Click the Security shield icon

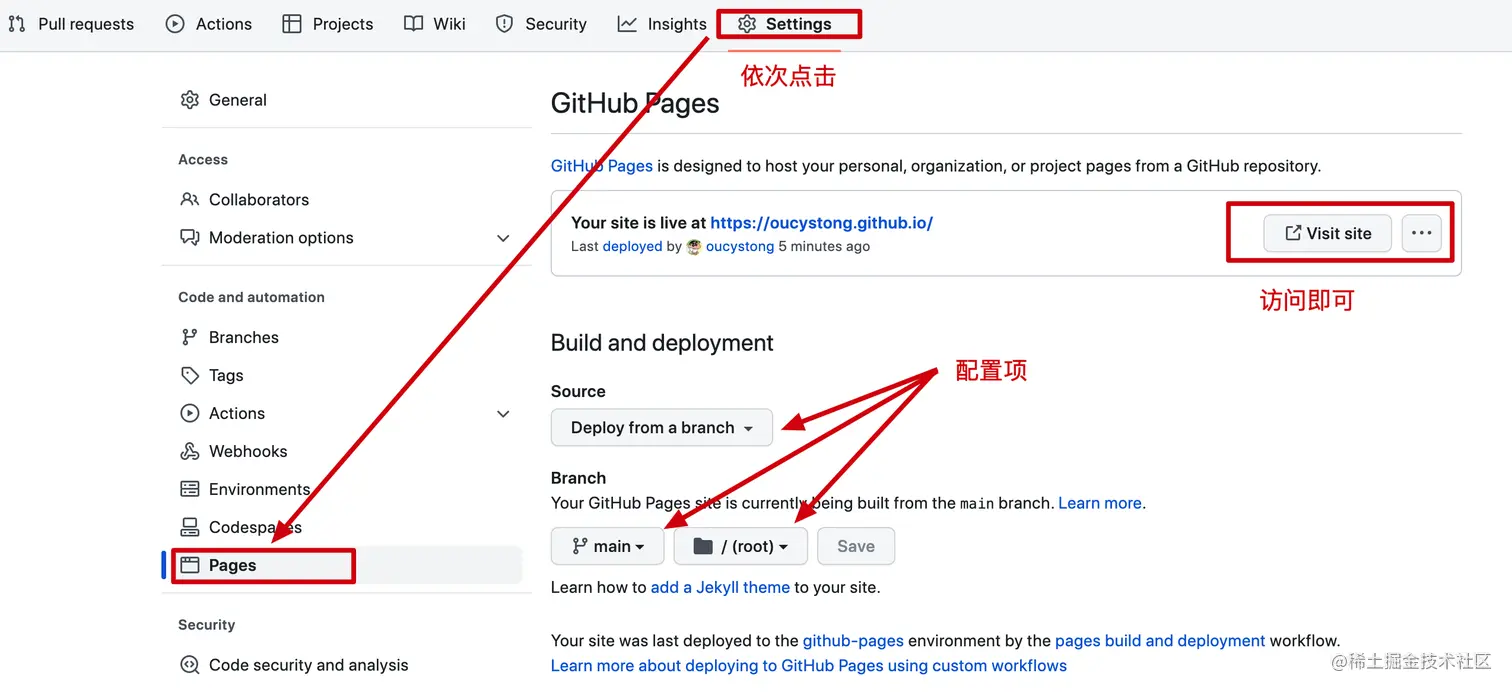505,24
